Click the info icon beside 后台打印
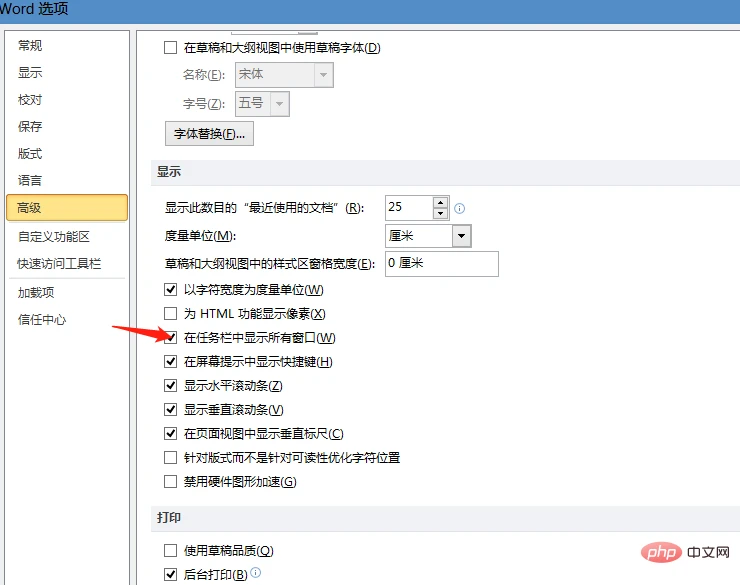 tap(255, 572)
